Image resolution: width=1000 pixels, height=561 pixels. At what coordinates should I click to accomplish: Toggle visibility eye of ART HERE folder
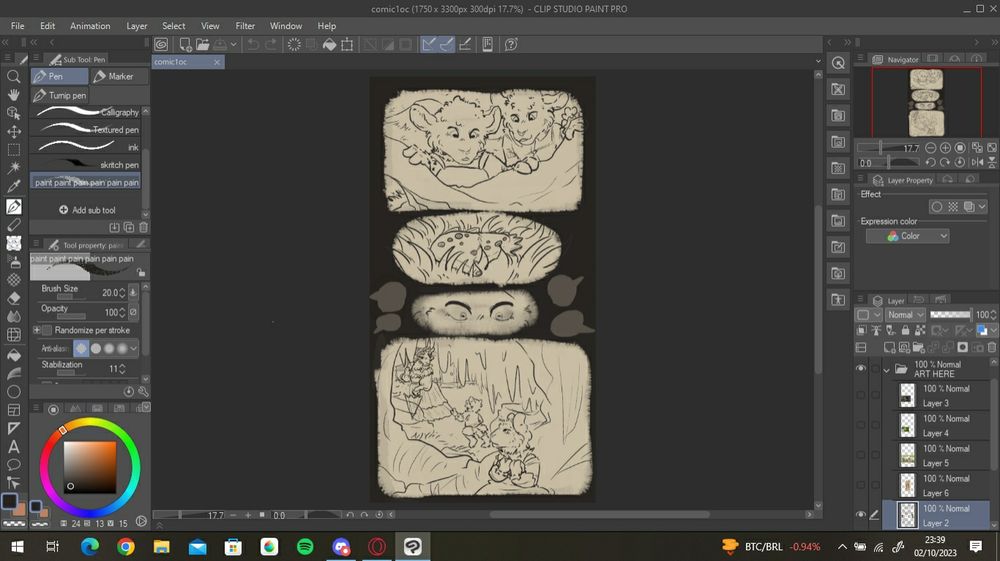pos(861,368)
